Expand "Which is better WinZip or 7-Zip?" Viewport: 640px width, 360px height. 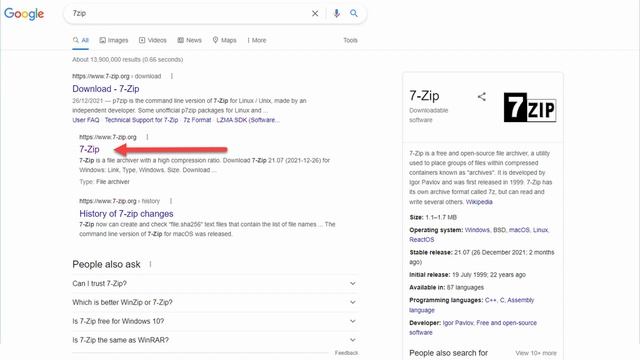click(x=214, y=302)
